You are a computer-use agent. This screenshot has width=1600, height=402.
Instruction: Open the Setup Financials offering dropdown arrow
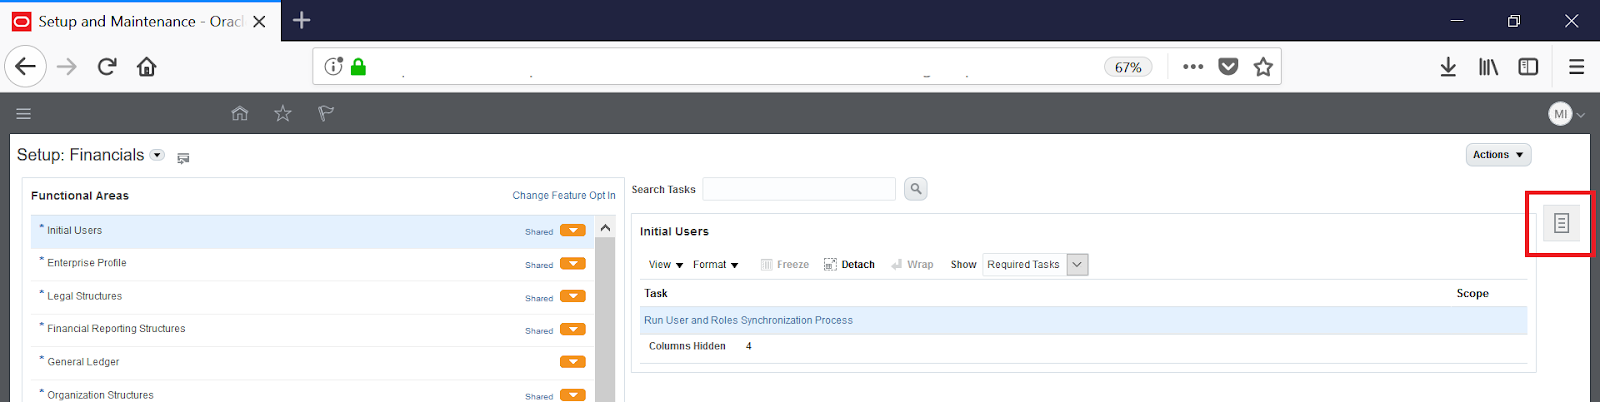click(157, 155)
